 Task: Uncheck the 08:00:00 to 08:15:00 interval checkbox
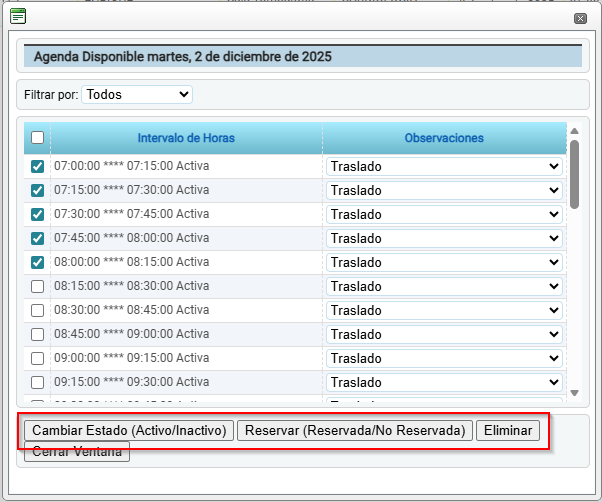tap(37, 262)
